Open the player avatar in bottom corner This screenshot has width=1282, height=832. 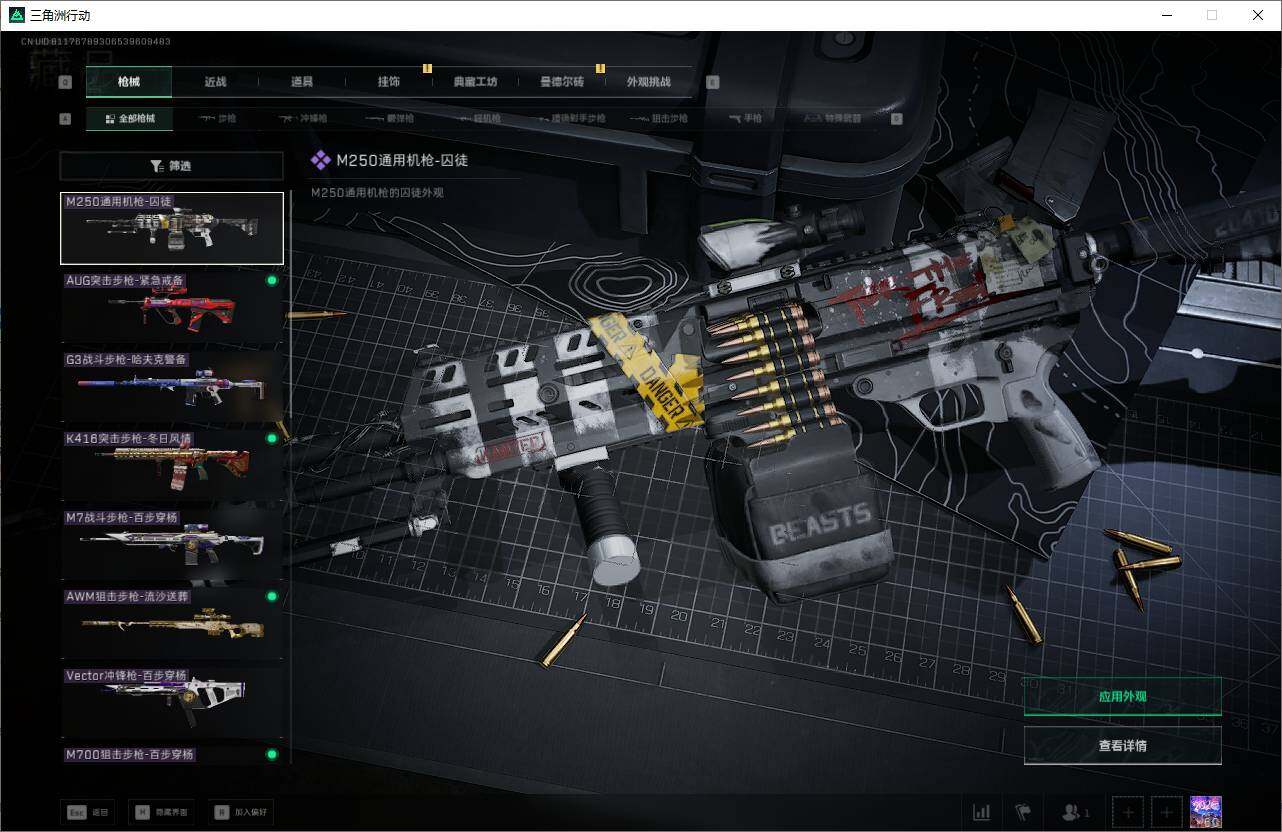[x=1206, y=812]
